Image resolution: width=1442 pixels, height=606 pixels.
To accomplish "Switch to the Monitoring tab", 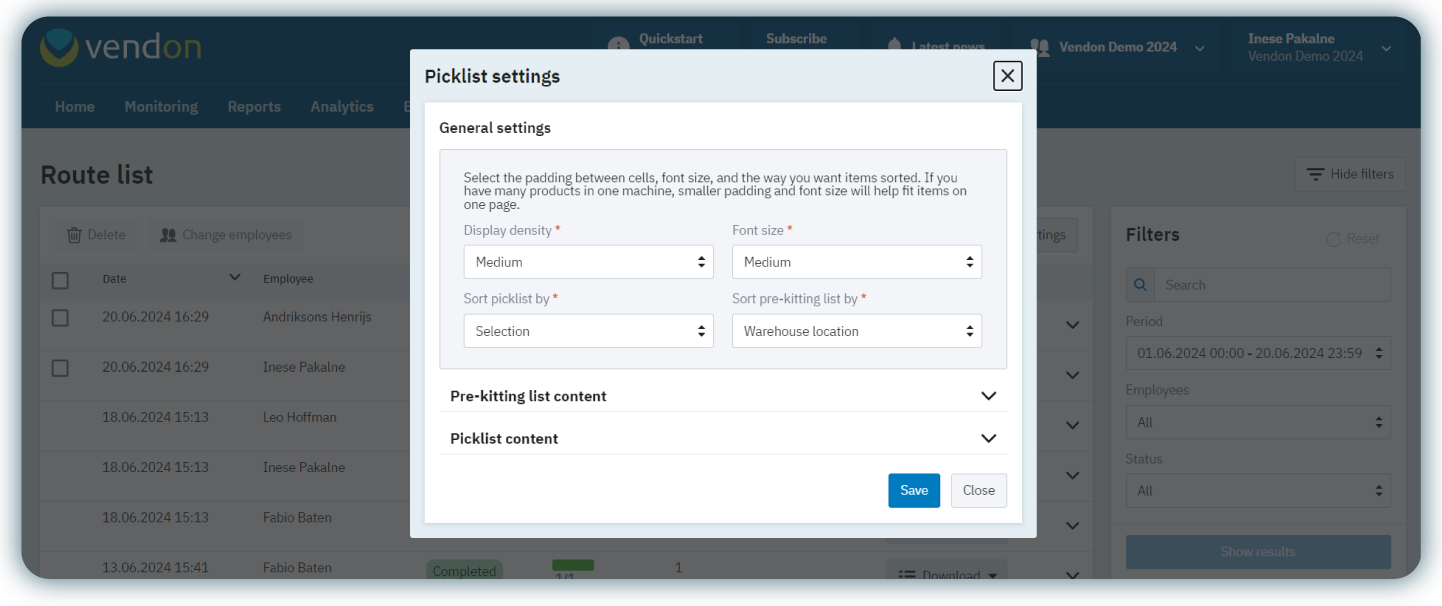I will 161,106.
